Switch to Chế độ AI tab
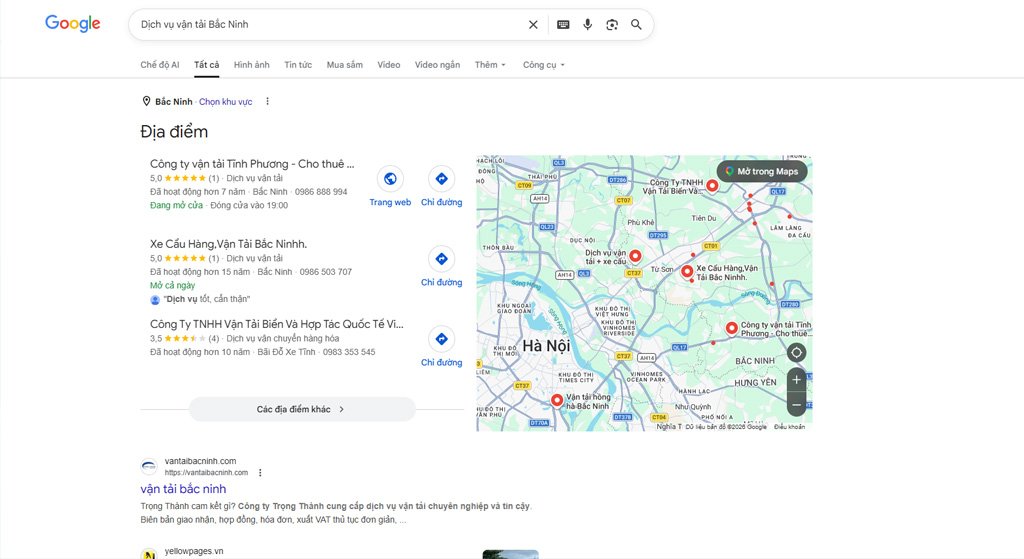This screenshot has width=1024, height=559. click(x=159, y=65)
